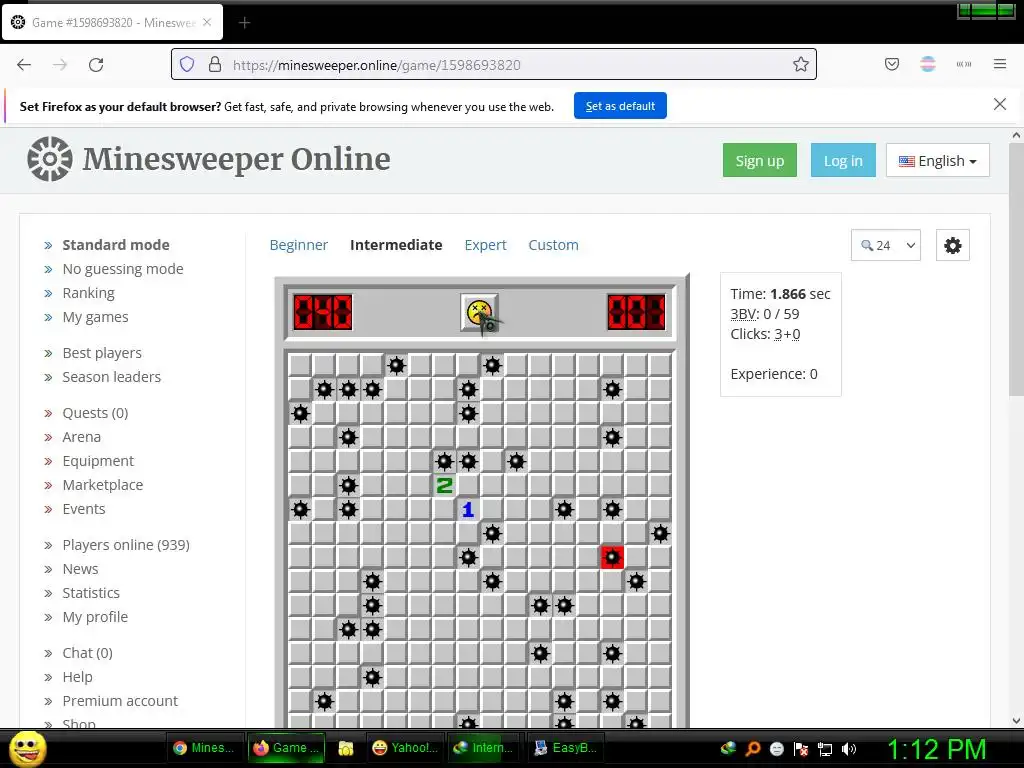
Task: Expand the English language dropdown
Action: click(x=937, y=161)
